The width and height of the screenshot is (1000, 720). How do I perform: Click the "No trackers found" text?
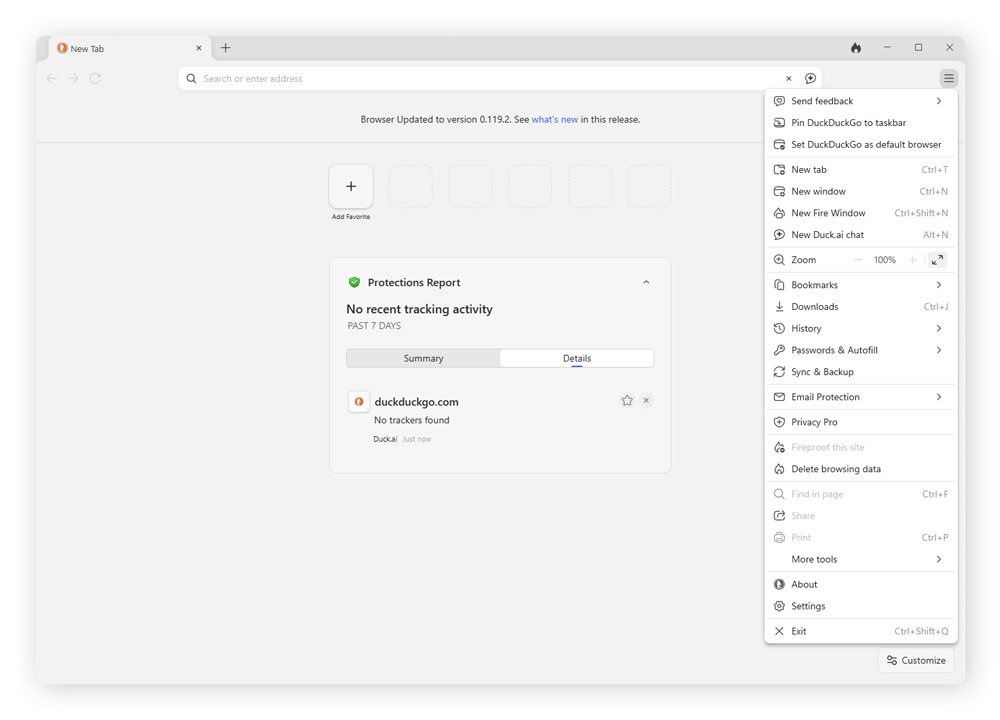411,420
